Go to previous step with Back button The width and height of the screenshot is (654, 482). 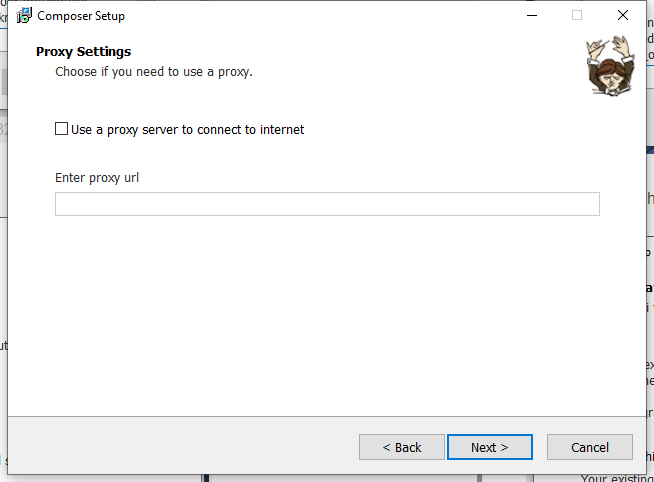[x=402, y=447]
